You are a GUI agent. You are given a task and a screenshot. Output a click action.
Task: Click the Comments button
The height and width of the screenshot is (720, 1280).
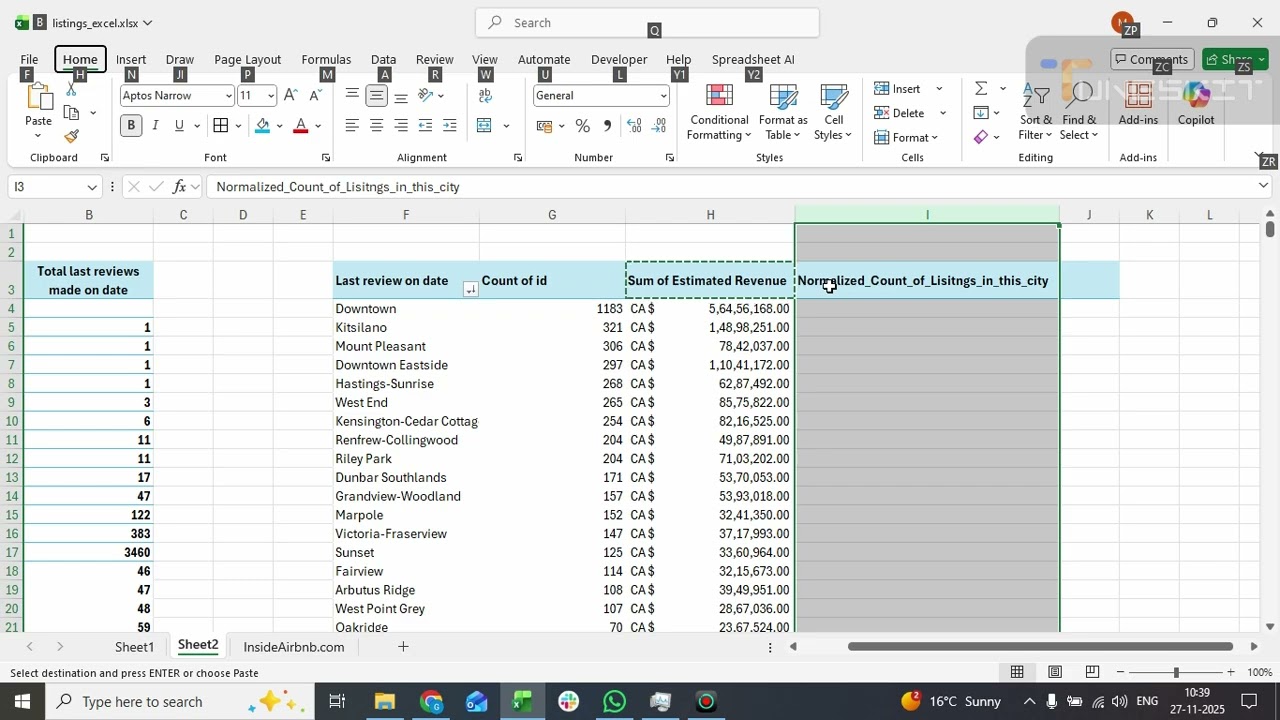1151,59
